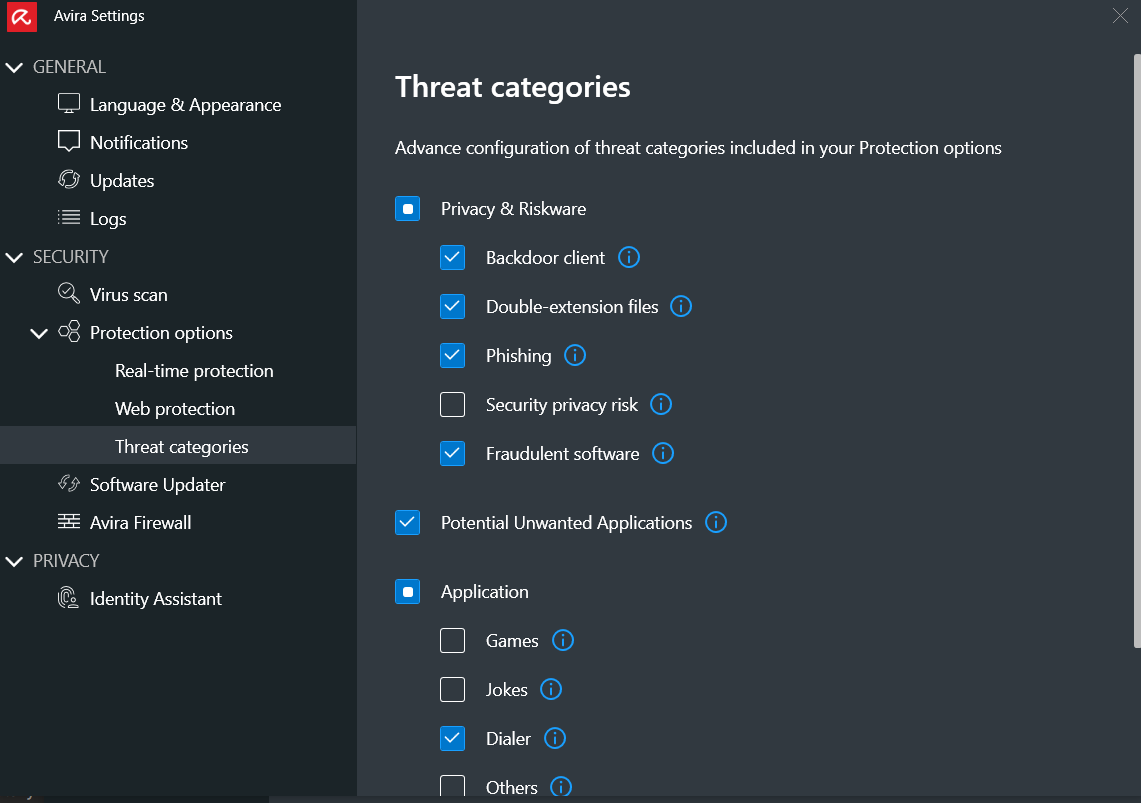Collapse the Protection options tree node

tap(39, 333)
